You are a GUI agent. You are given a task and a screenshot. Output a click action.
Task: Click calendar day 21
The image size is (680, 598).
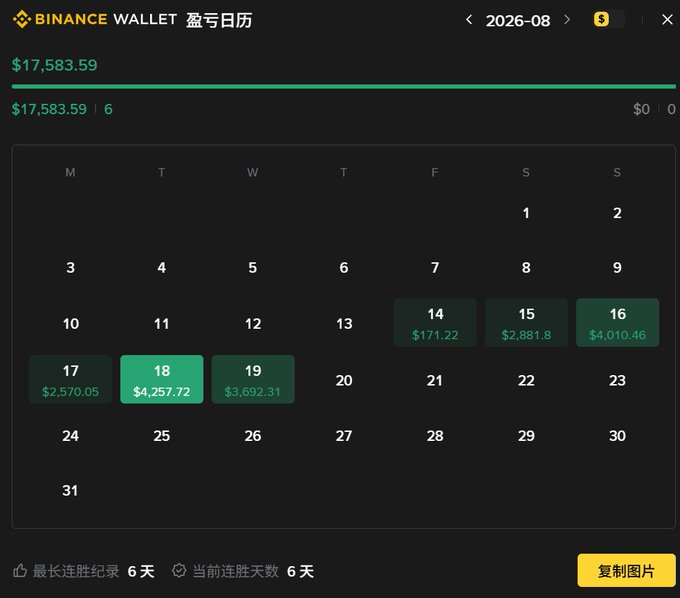point(435,380)
